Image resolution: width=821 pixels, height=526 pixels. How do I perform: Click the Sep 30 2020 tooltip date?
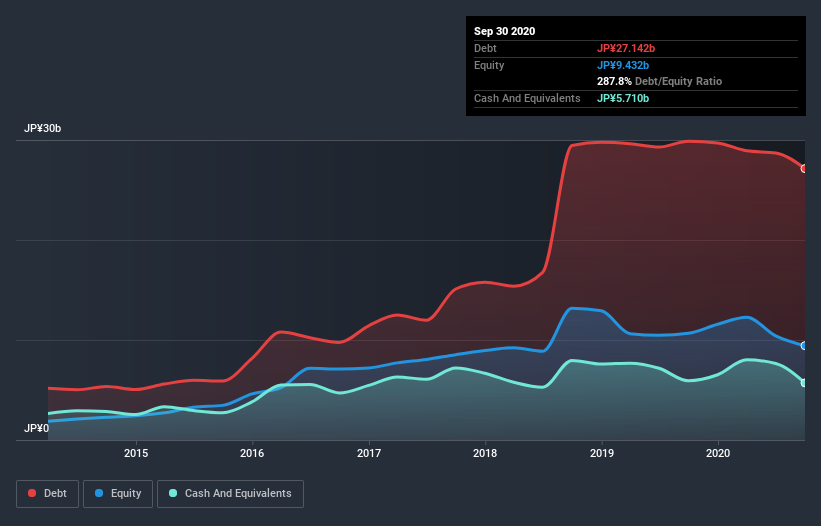click(505, 31)
